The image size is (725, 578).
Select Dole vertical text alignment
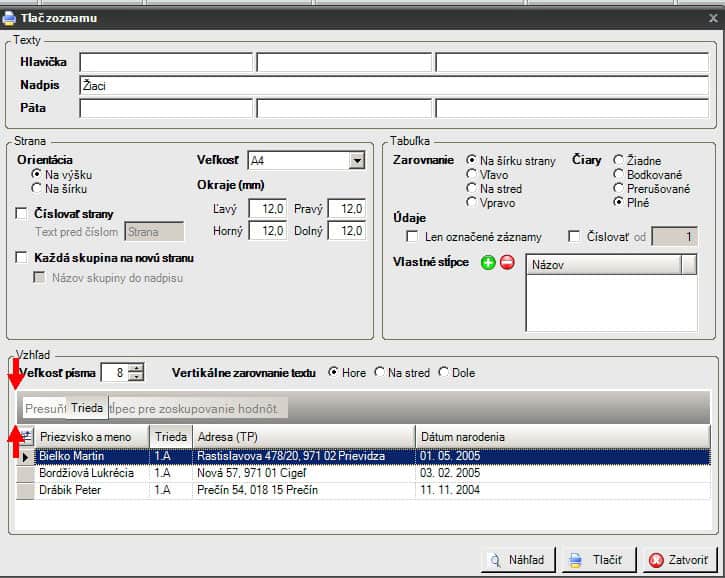443,372
